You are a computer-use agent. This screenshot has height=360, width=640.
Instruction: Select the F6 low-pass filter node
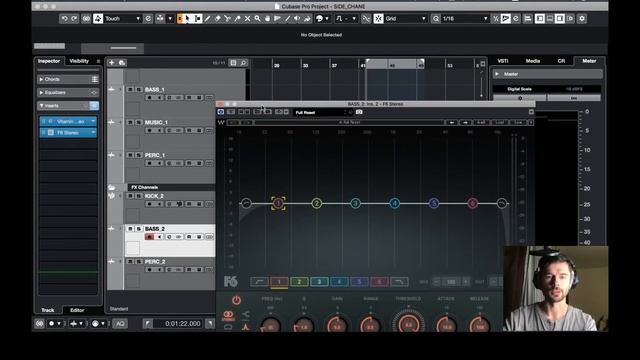point(502,203)
